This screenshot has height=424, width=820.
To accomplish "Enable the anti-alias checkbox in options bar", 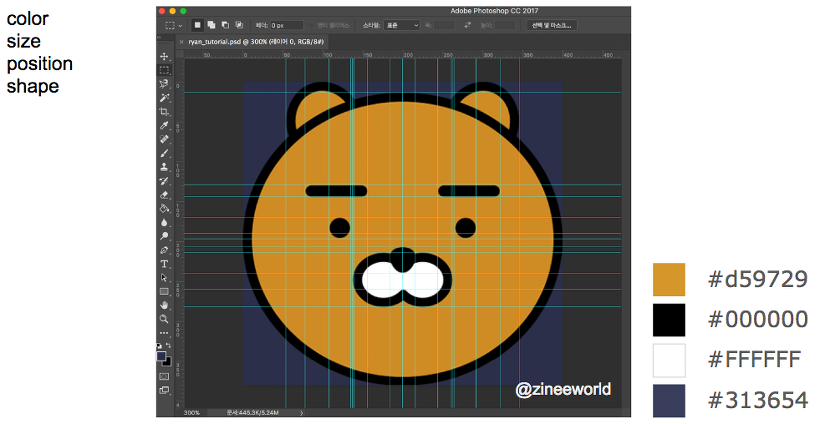I will pyautogui.click(x=309, y=24).
